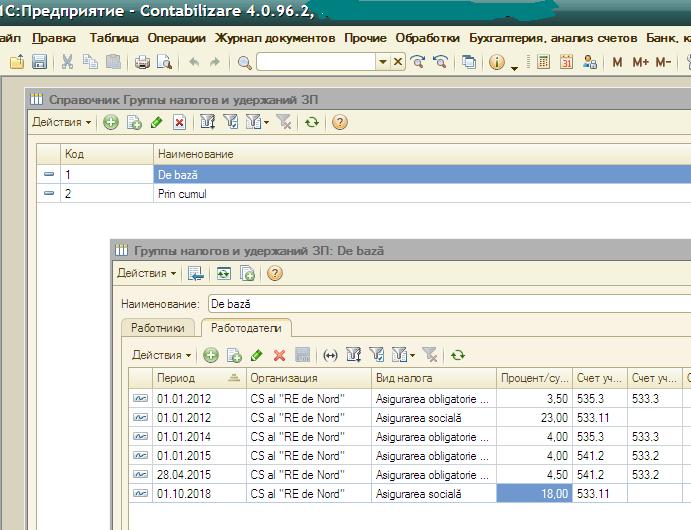Open the Операции menu

[x=176, y=38]
